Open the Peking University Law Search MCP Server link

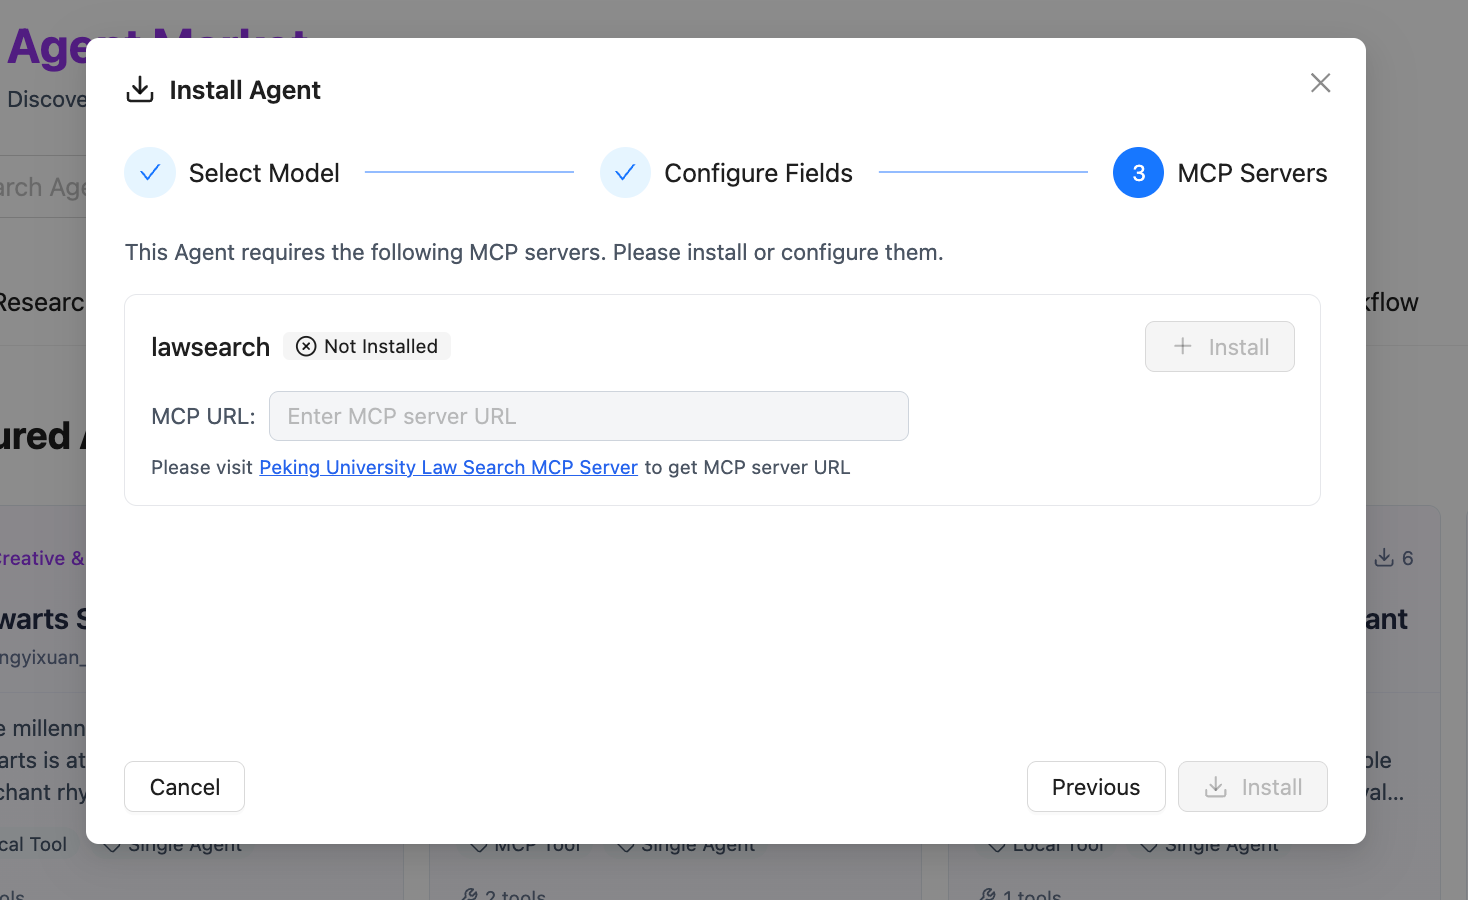tap(448, 467)
